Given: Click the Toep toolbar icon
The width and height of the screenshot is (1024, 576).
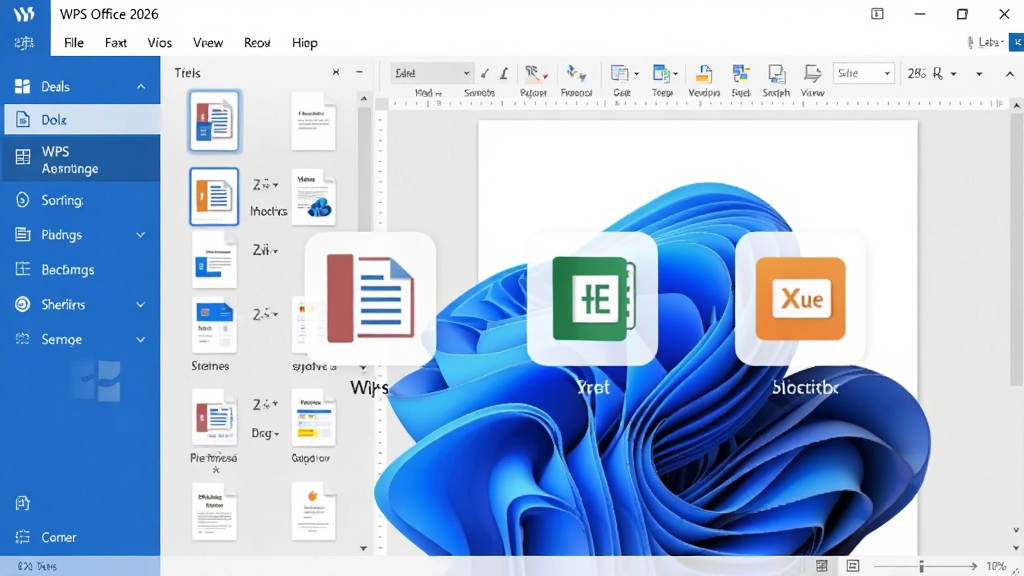Looking at the screenshot, I should (x=662, y=74).
